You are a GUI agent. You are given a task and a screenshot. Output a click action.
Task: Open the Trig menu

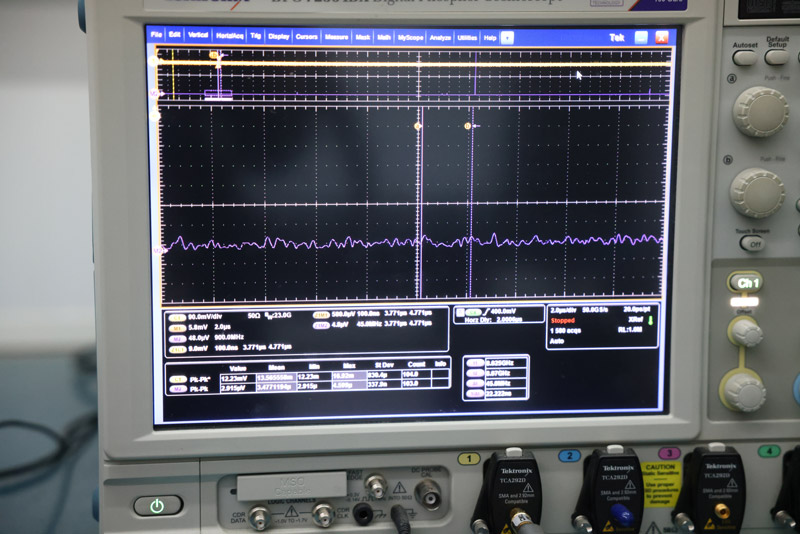point(256,36)
